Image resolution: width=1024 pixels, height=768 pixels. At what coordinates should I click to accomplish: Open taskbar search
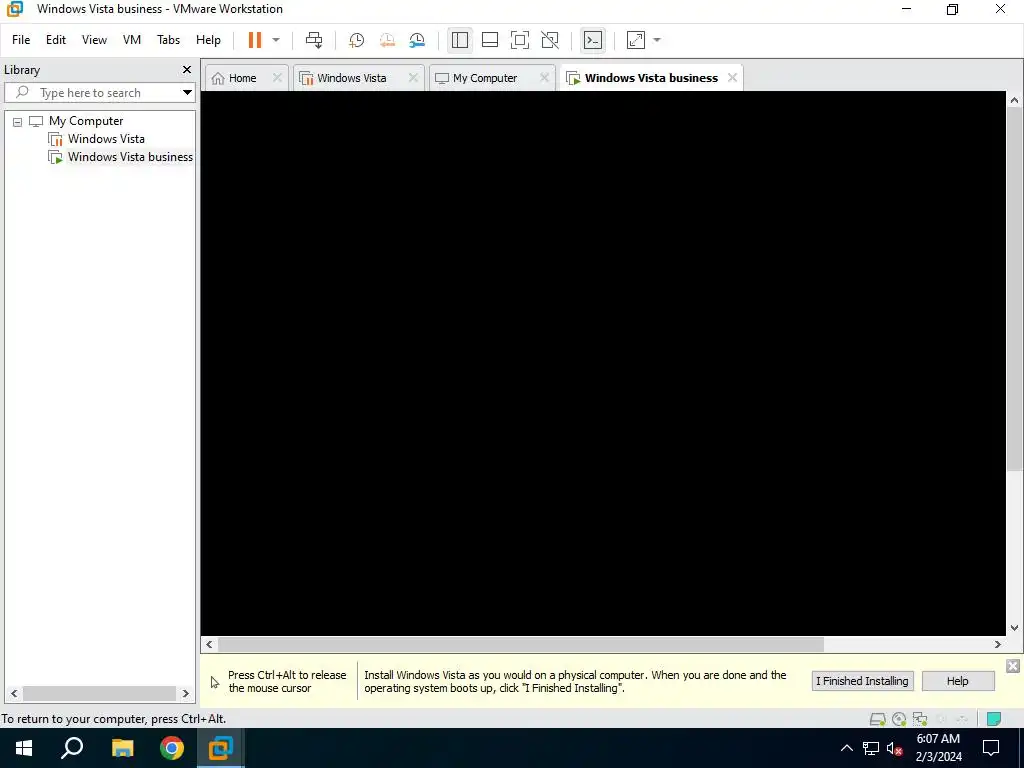[x=72, y=748]
